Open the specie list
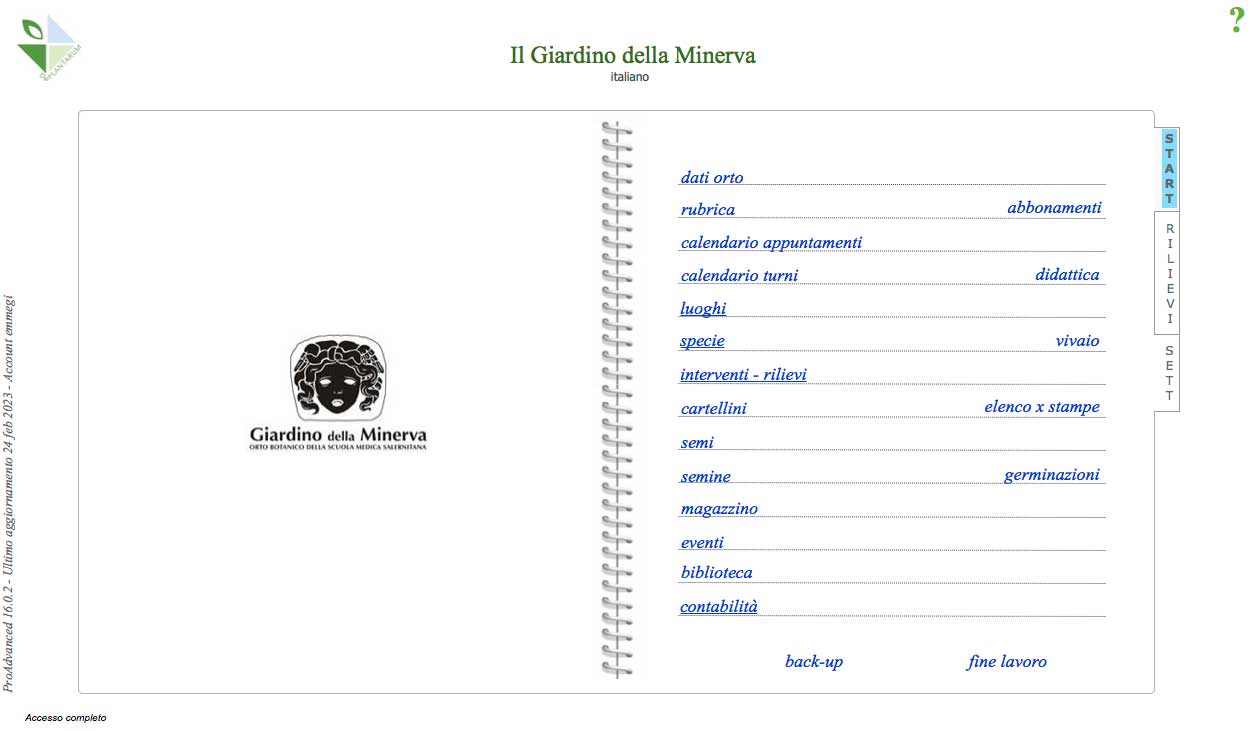1255x731 pixels. point(702,341)
